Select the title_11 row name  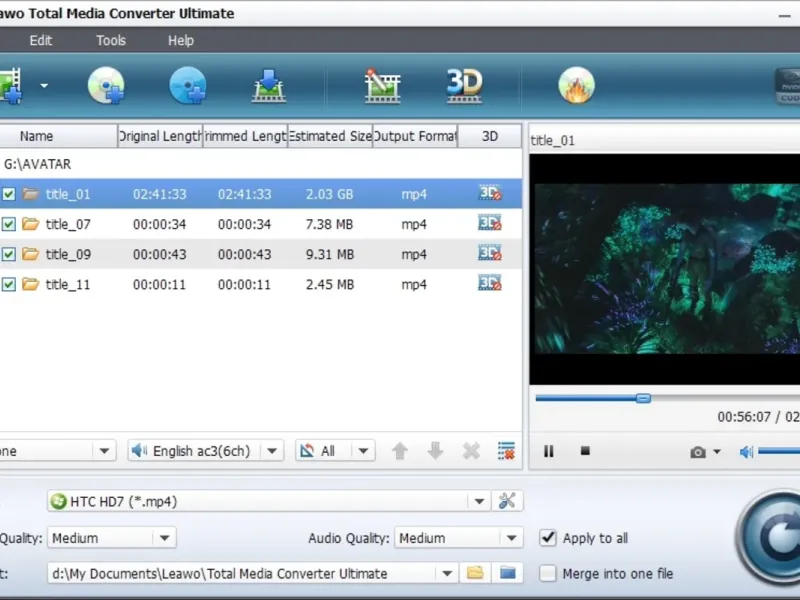[68, 284]
